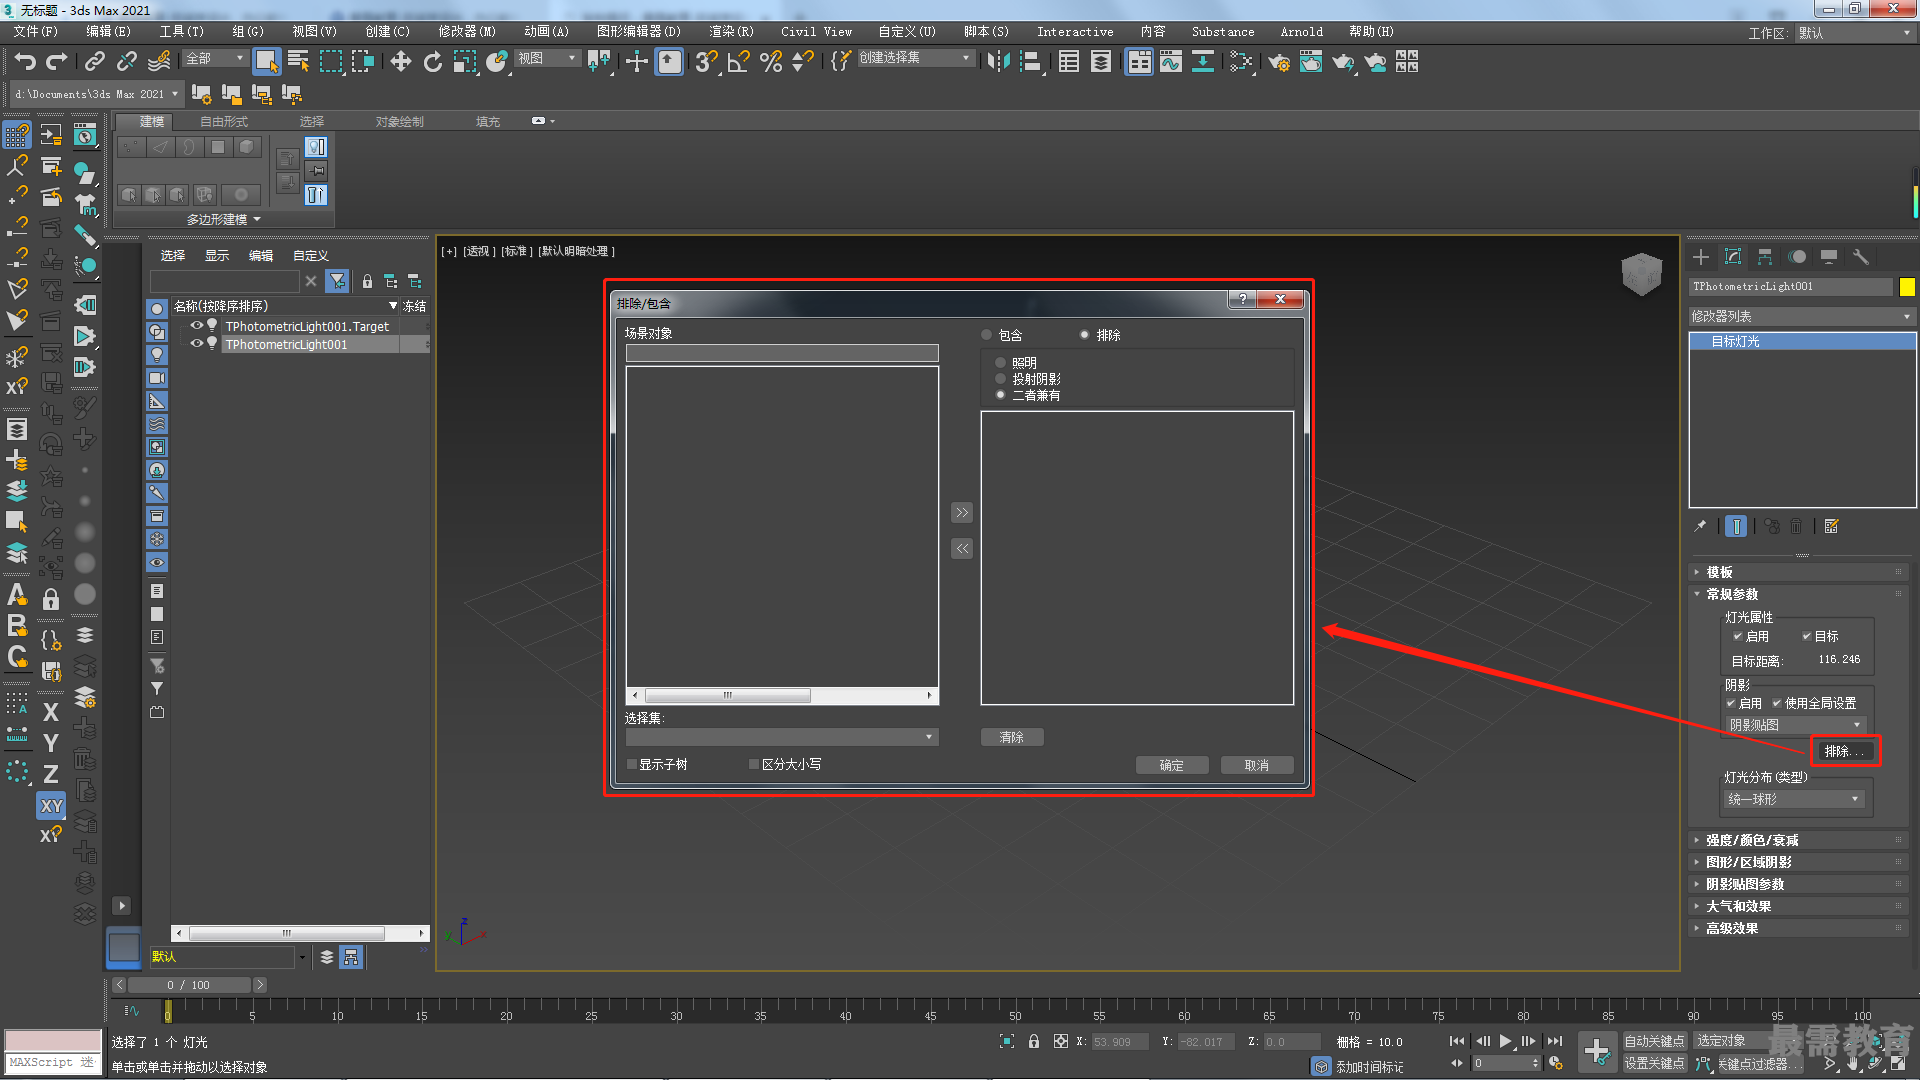
Task: Hide TPhotometricLight001.Target with eye icon
Action: click(x=197, y=326)
